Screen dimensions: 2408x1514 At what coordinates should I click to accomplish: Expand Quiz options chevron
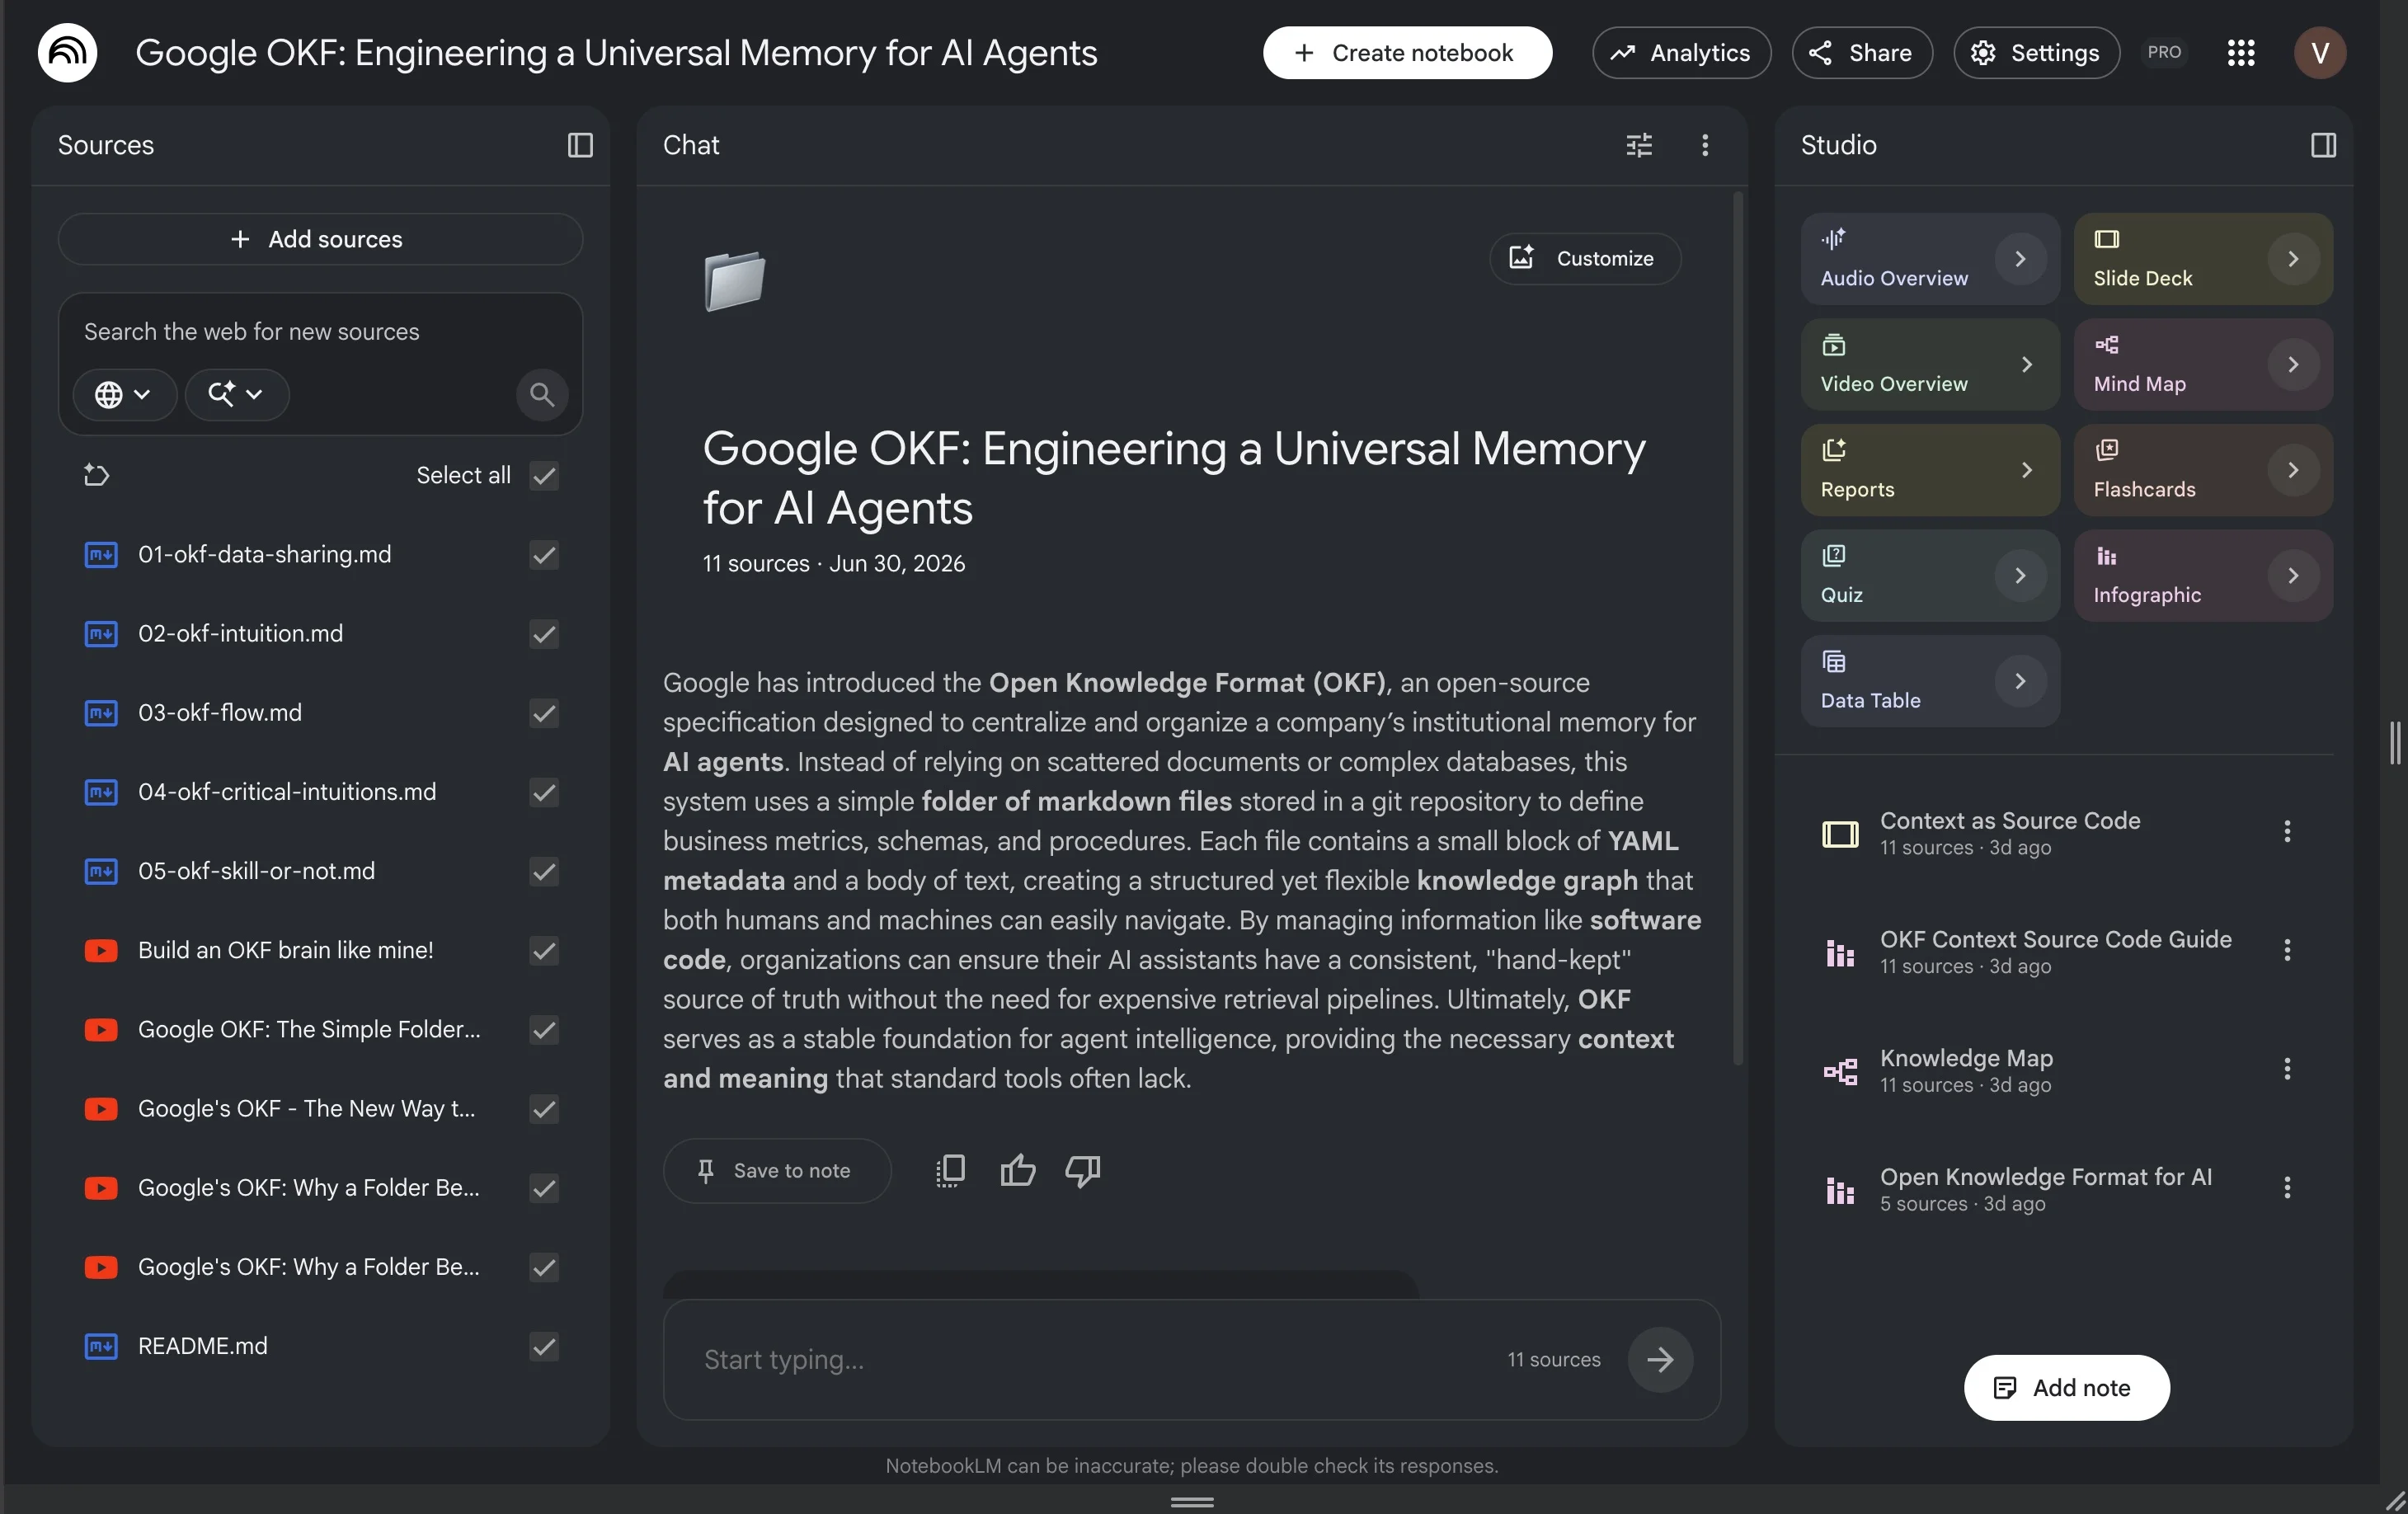2020,576
